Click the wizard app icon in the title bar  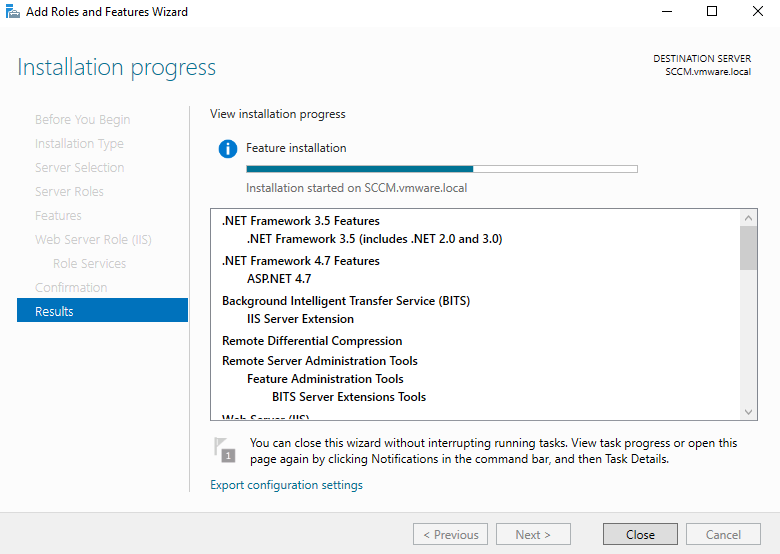tap(11, 12)
